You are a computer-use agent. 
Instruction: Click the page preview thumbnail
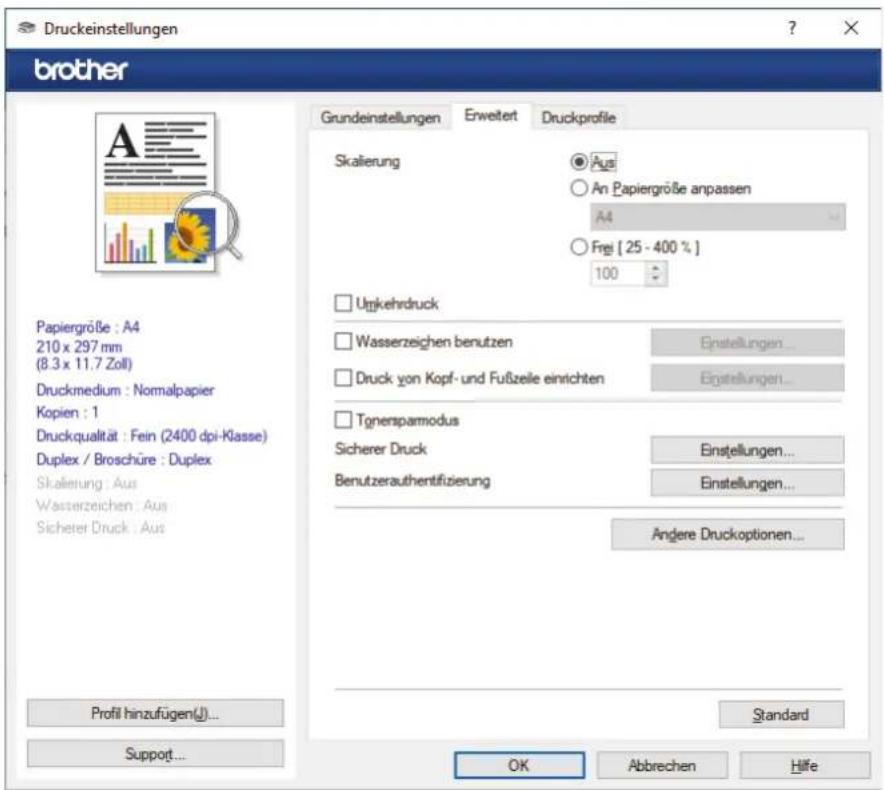[x=168, y=192]
